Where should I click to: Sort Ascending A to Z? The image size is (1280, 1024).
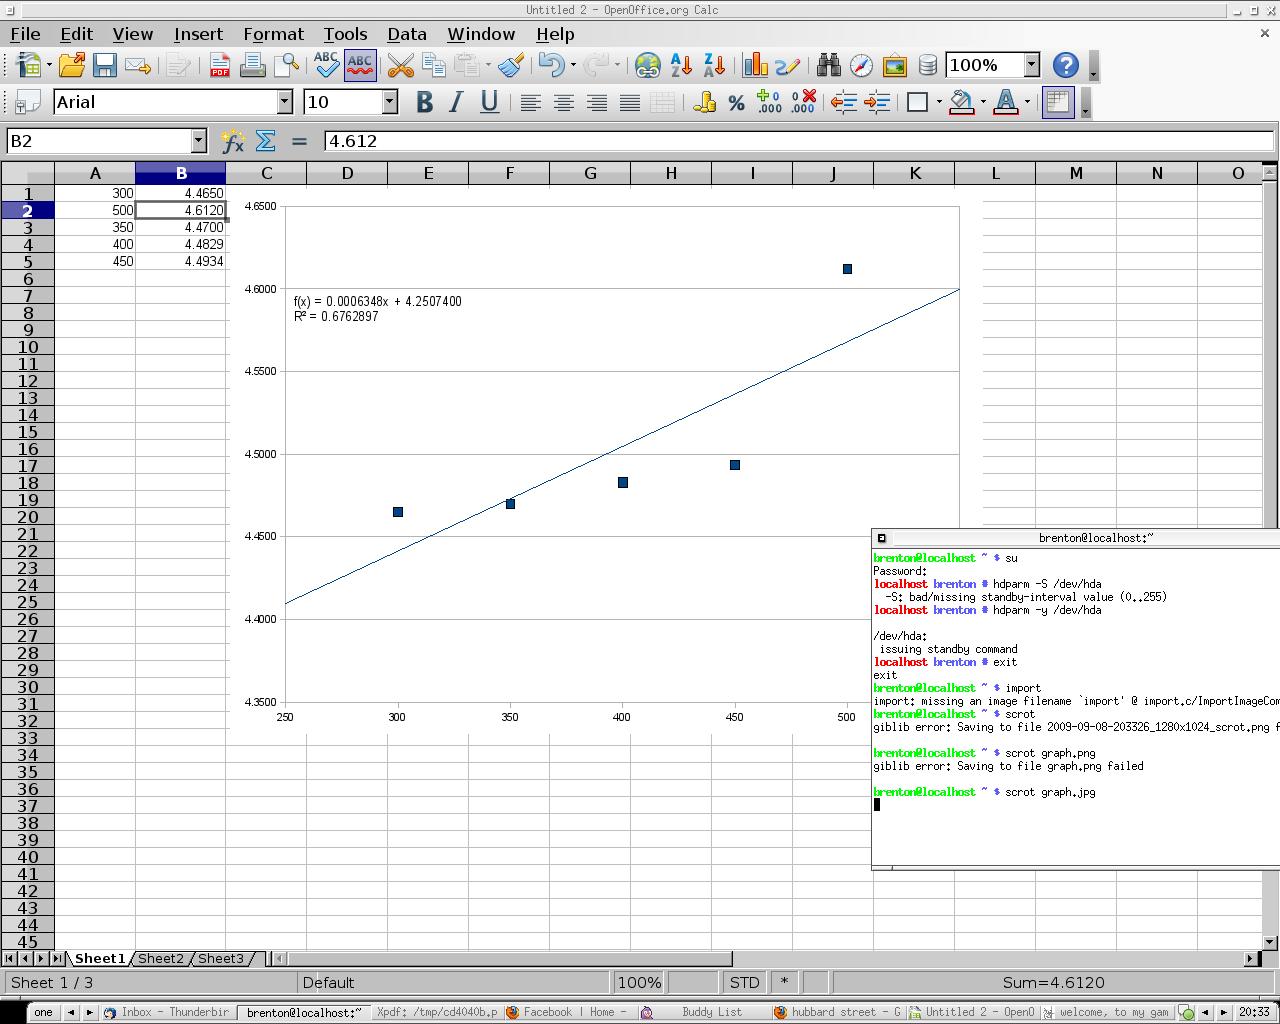[681, 66]
